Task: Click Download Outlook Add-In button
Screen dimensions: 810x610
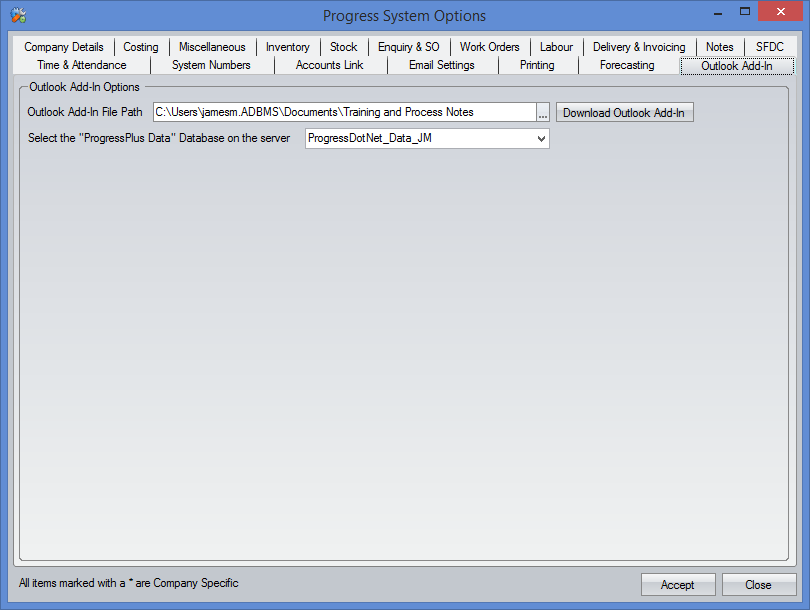Action: click(x=625, y=113)
